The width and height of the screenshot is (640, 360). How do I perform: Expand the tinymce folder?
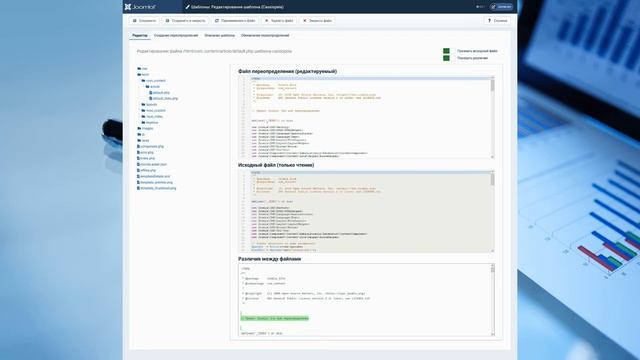pos(150,122)
